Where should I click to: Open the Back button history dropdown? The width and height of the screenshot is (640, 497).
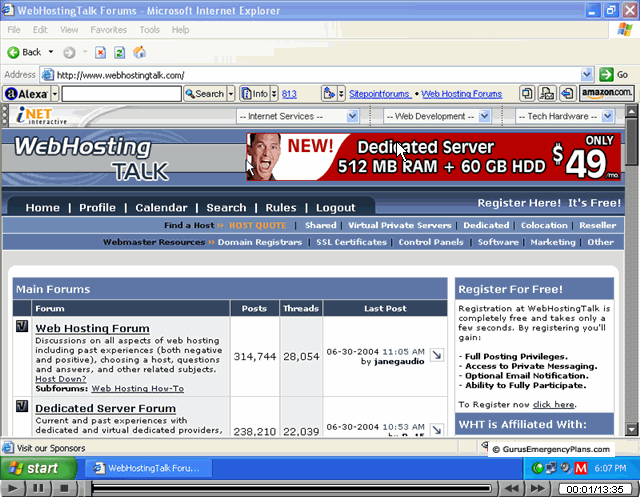coord(51,52)
